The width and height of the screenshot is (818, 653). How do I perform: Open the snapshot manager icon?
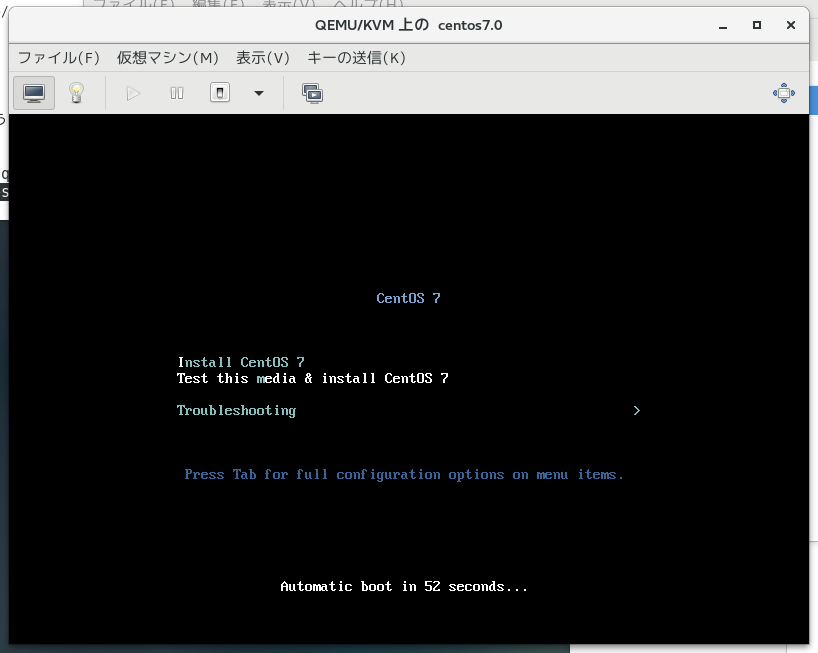312,93
